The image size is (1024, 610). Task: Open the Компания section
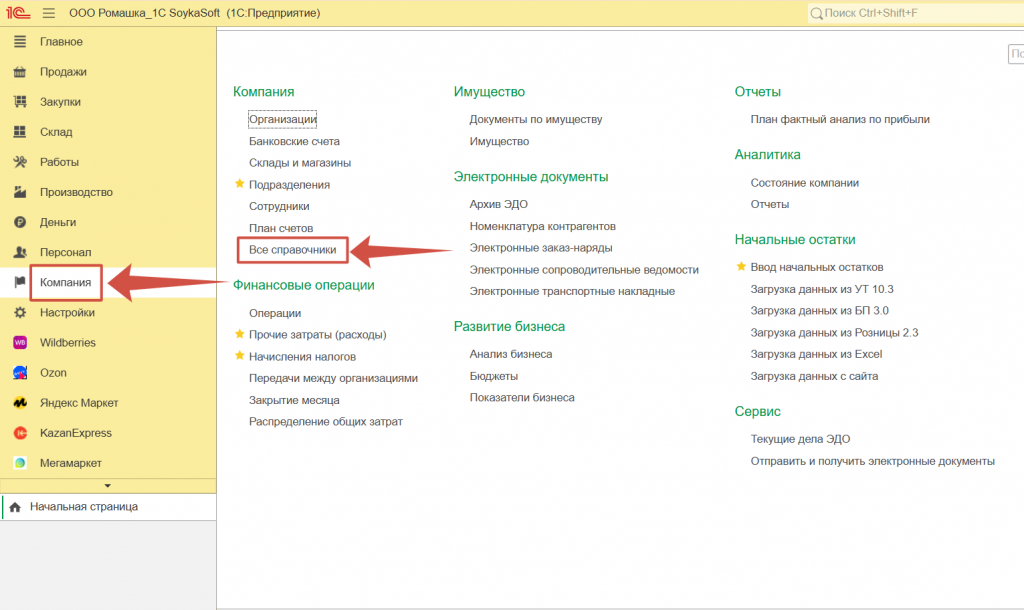pyautogui.click(x=66, y=283)
